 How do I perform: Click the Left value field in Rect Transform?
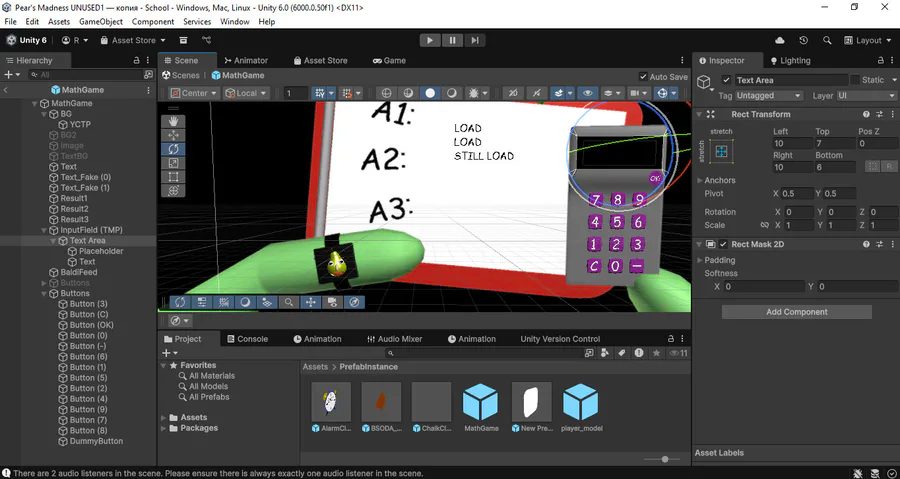792,143
